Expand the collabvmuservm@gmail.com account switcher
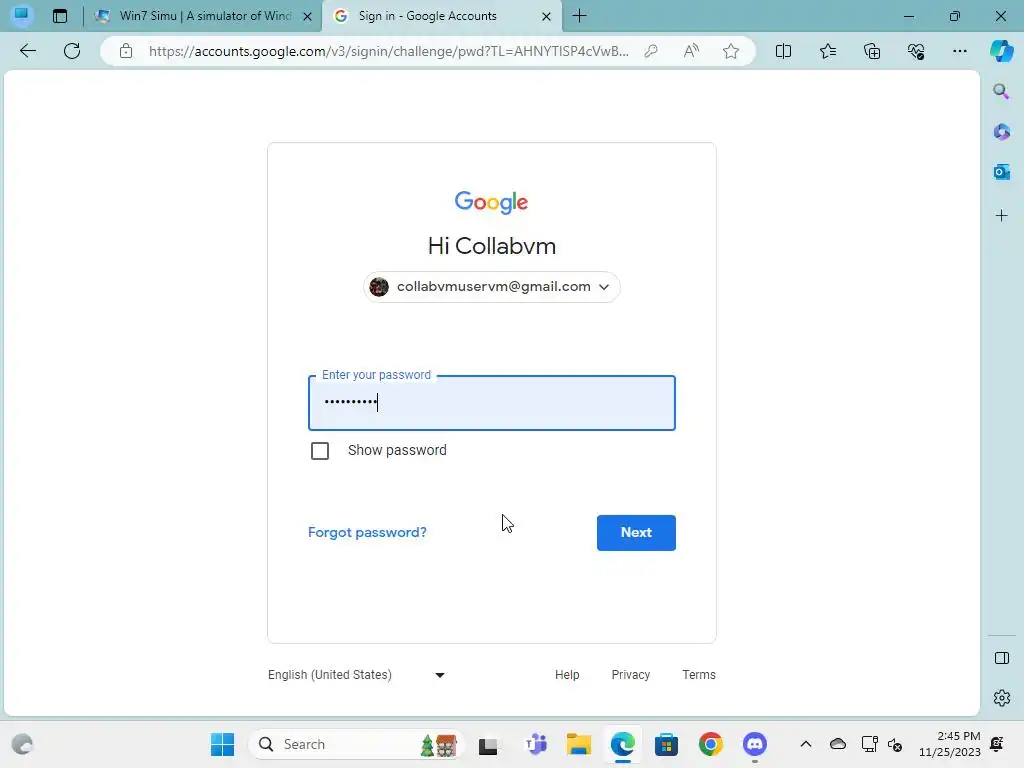This screenshot has width=1024, height=768. [491, 287]
